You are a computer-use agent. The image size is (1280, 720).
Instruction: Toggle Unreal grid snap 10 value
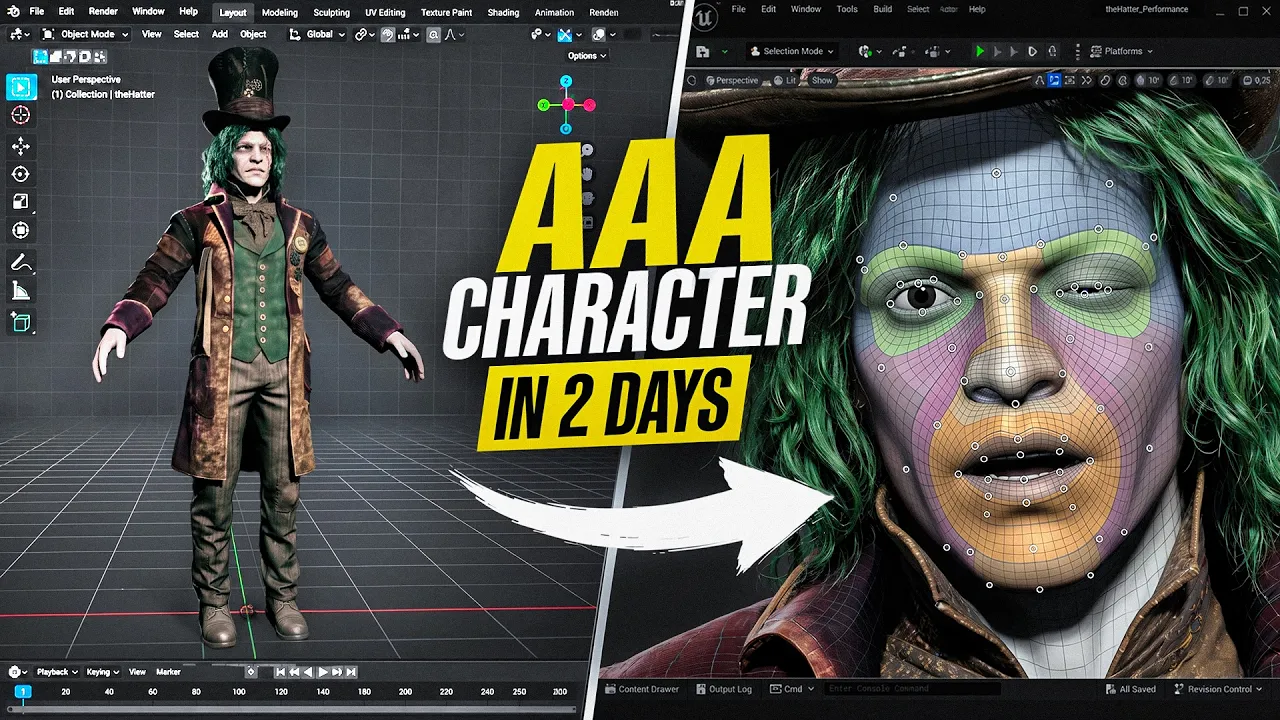point(1149,80)
